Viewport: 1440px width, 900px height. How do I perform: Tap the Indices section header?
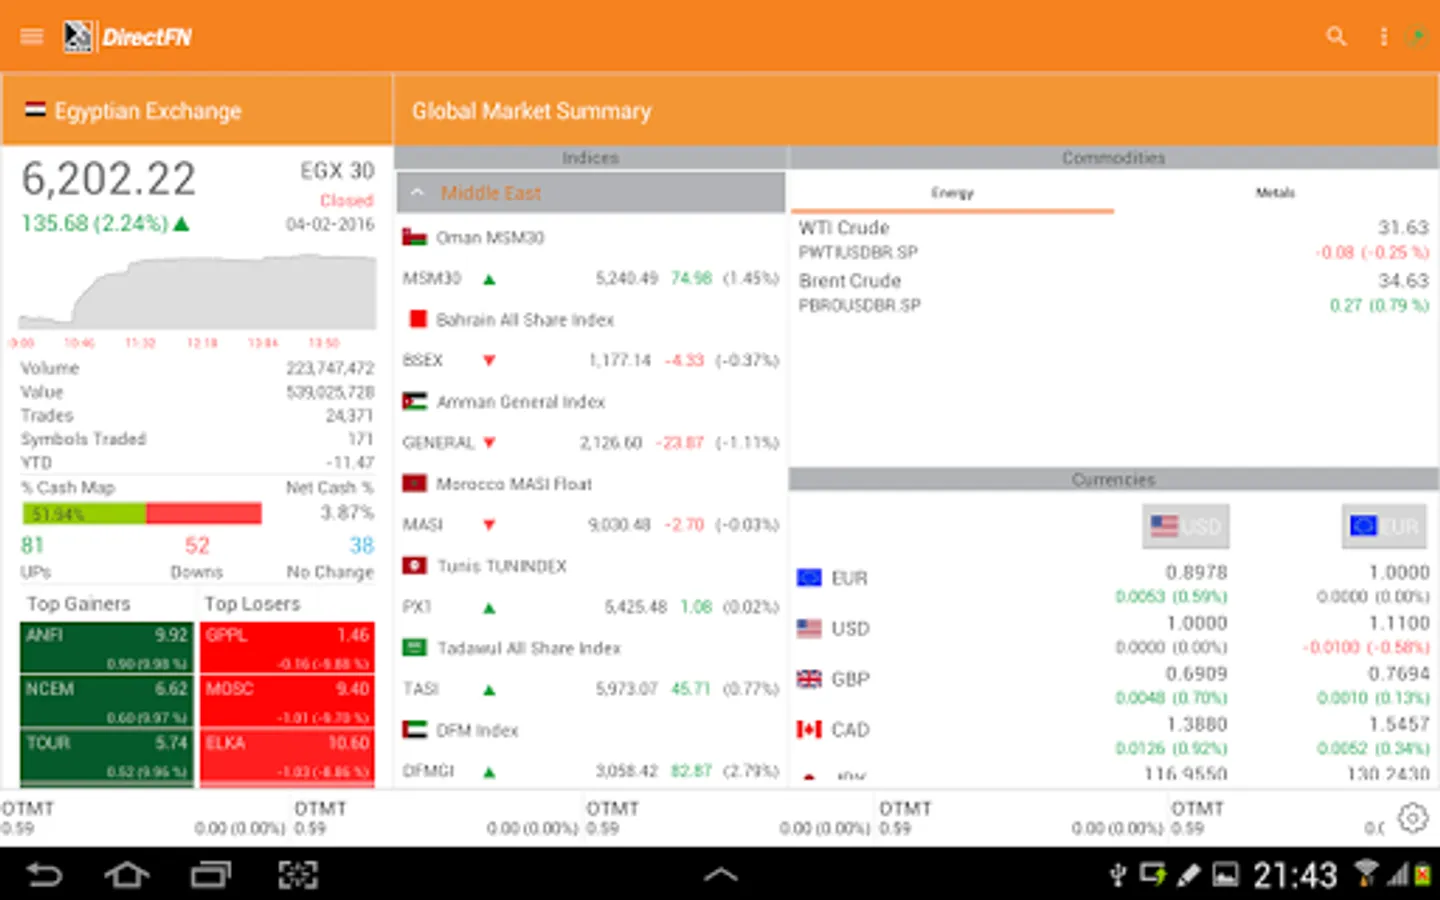coord(591,157)
